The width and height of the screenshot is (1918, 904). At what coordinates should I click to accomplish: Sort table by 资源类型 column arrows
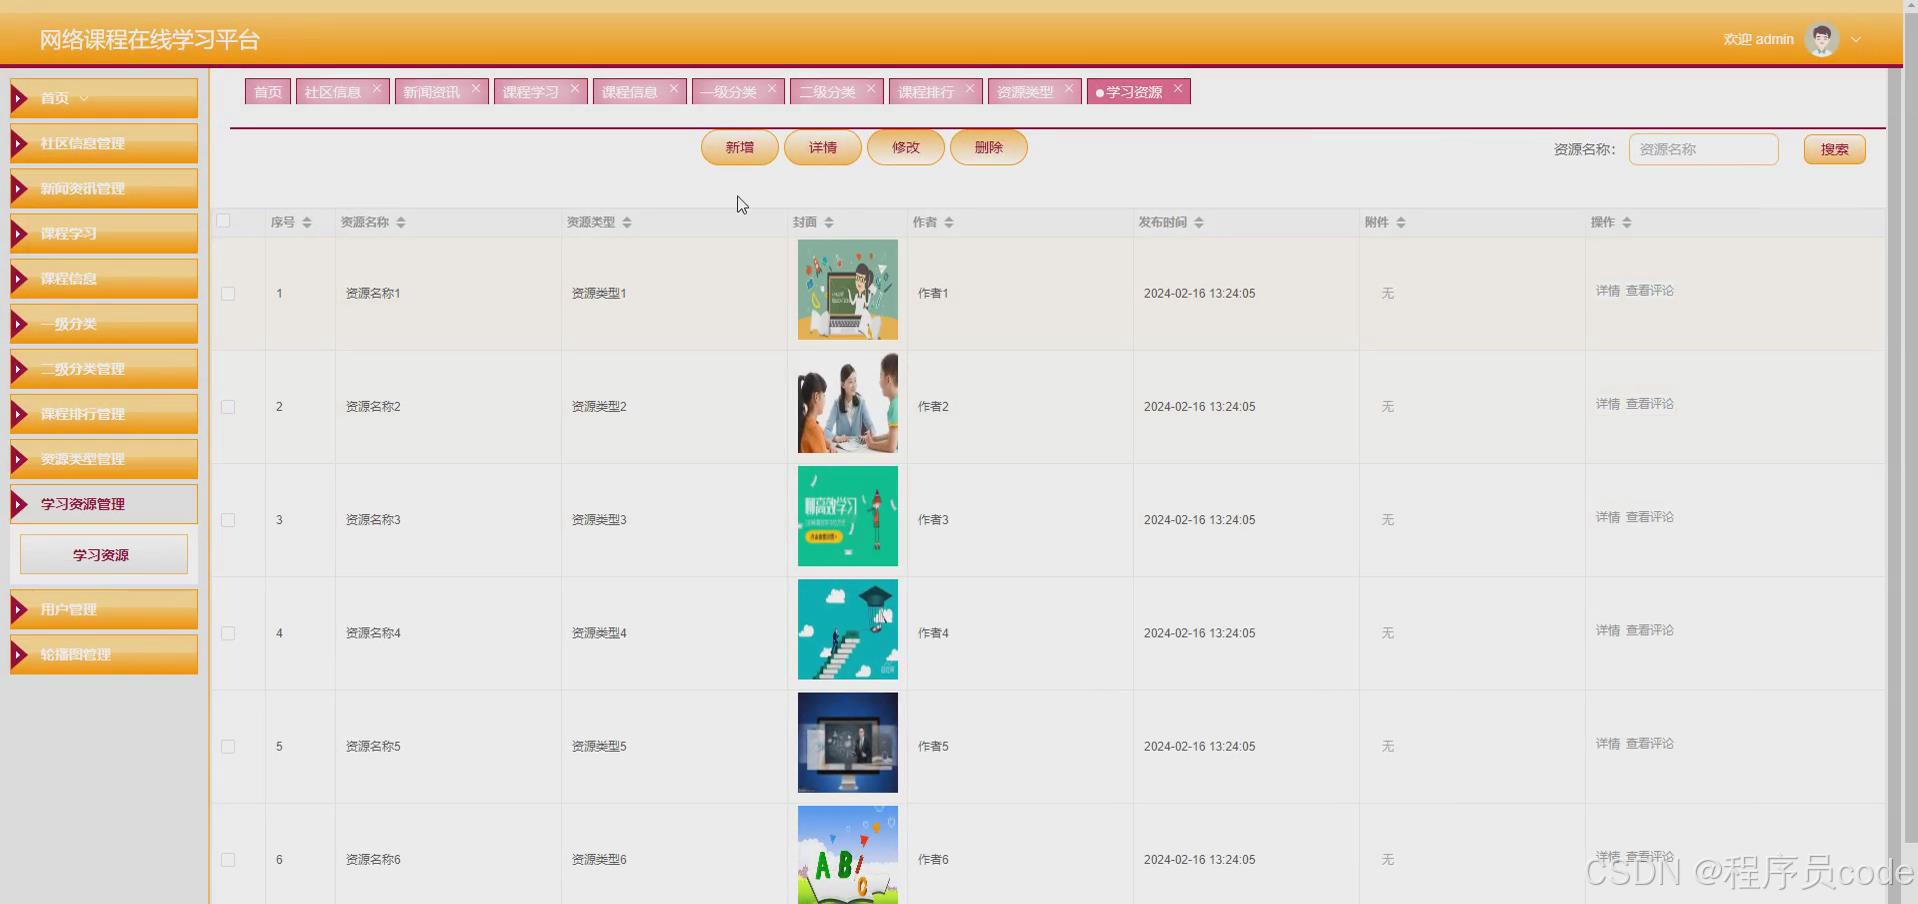pos(627,222)
